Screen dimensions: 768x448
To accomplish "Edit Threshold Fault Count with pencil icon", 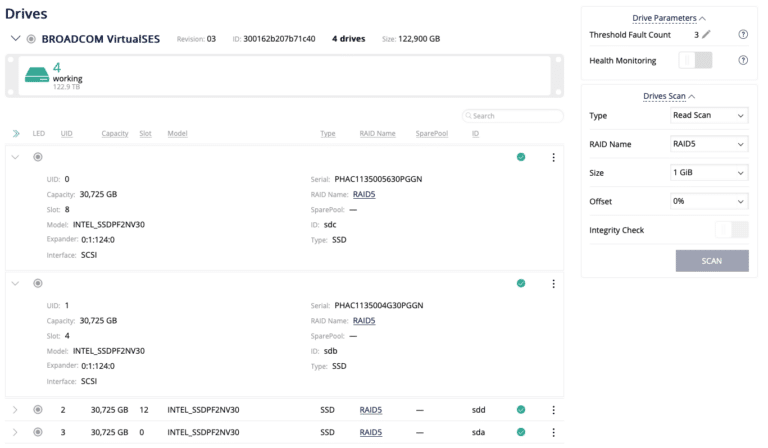I will (x=706, y=34).
